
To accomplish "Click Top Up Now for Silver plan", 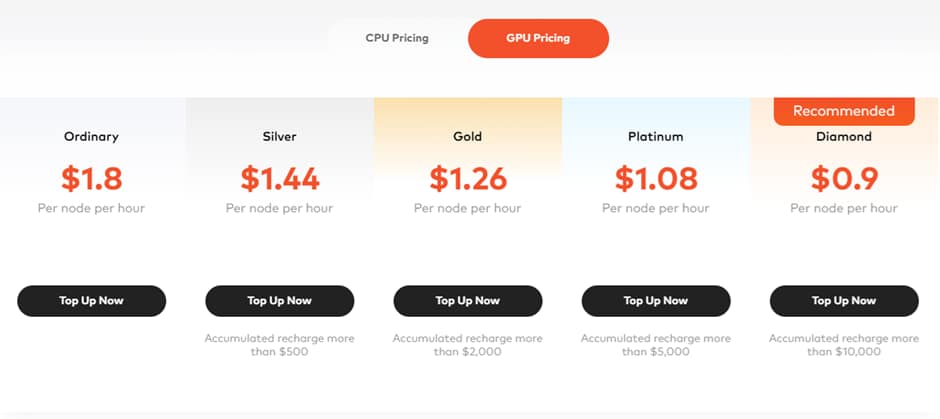I will pos(280,300).
